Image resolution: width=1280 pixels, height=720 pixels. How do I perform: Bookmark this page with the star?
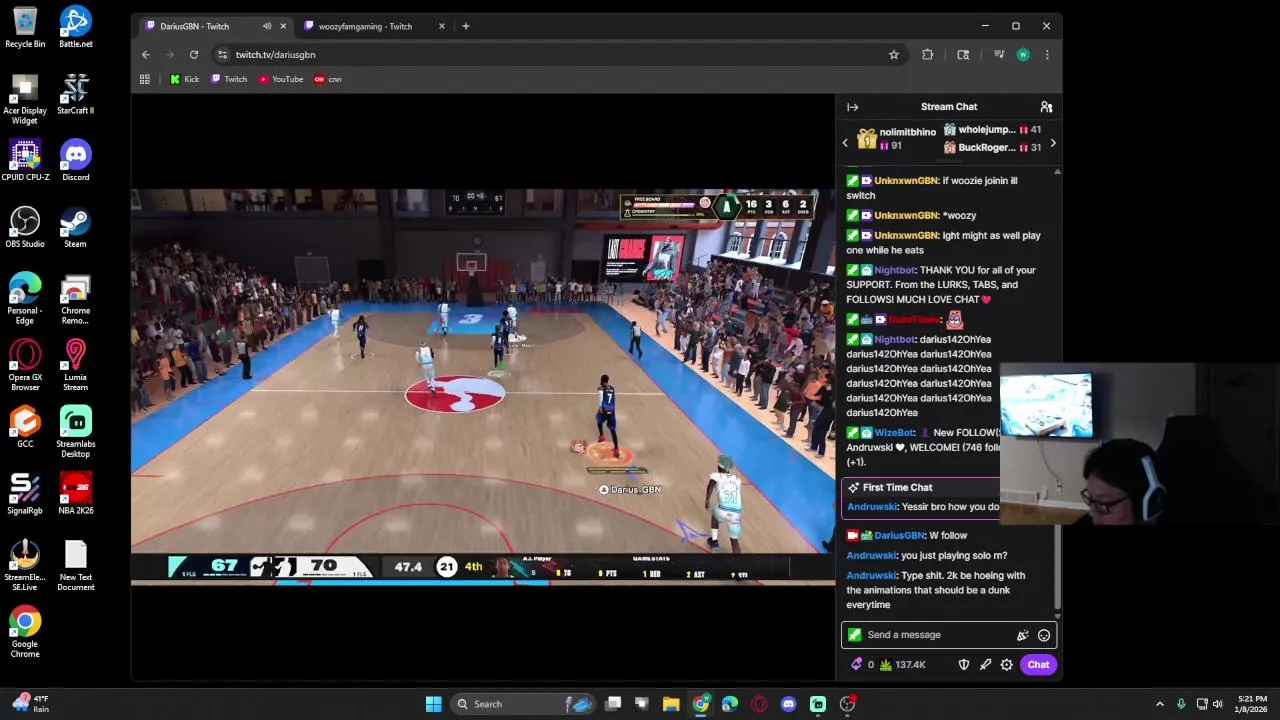(894, 55)
